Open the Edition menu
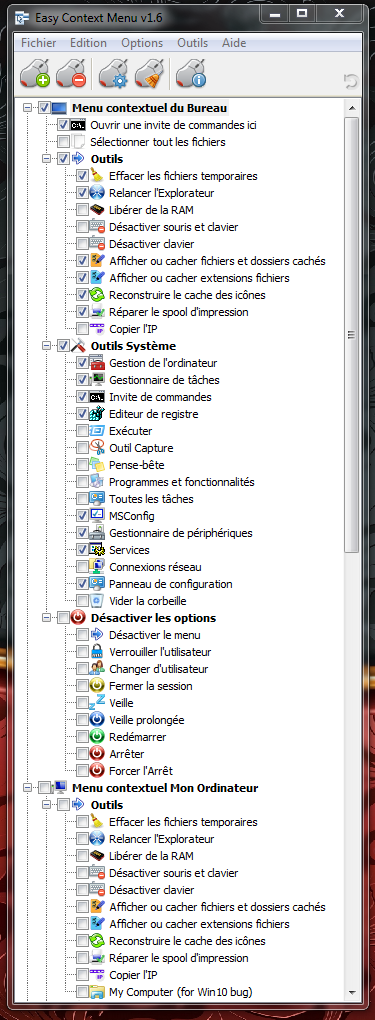Image resolution: width=375 pixels, height=1020 pixels. [89, 43]
